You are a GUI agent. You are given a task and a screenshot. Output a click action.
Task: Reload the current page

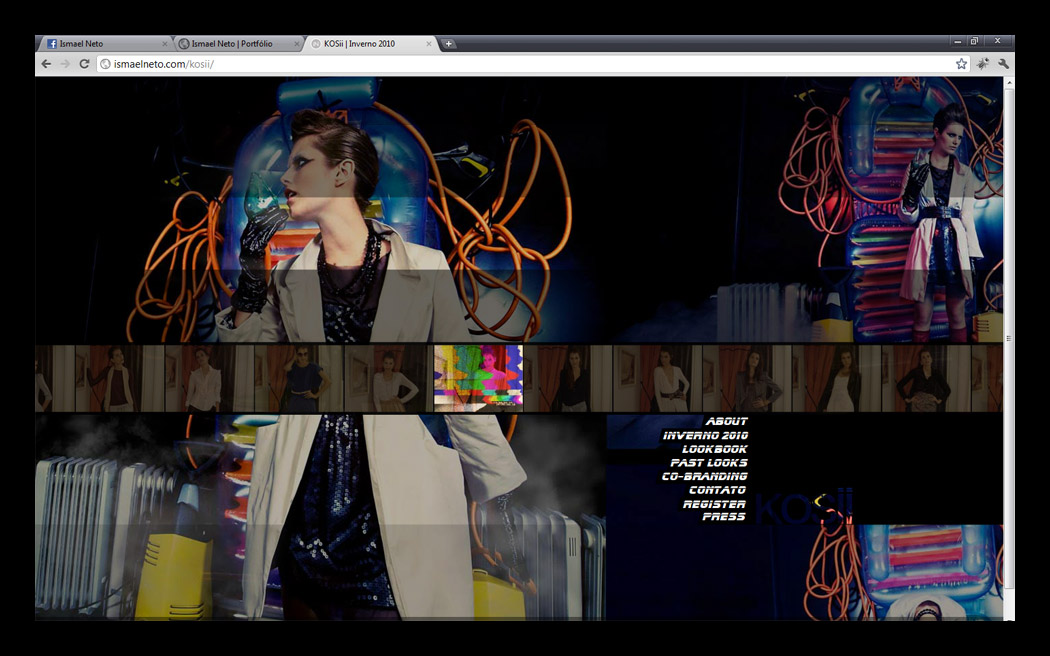pos(84,64)
